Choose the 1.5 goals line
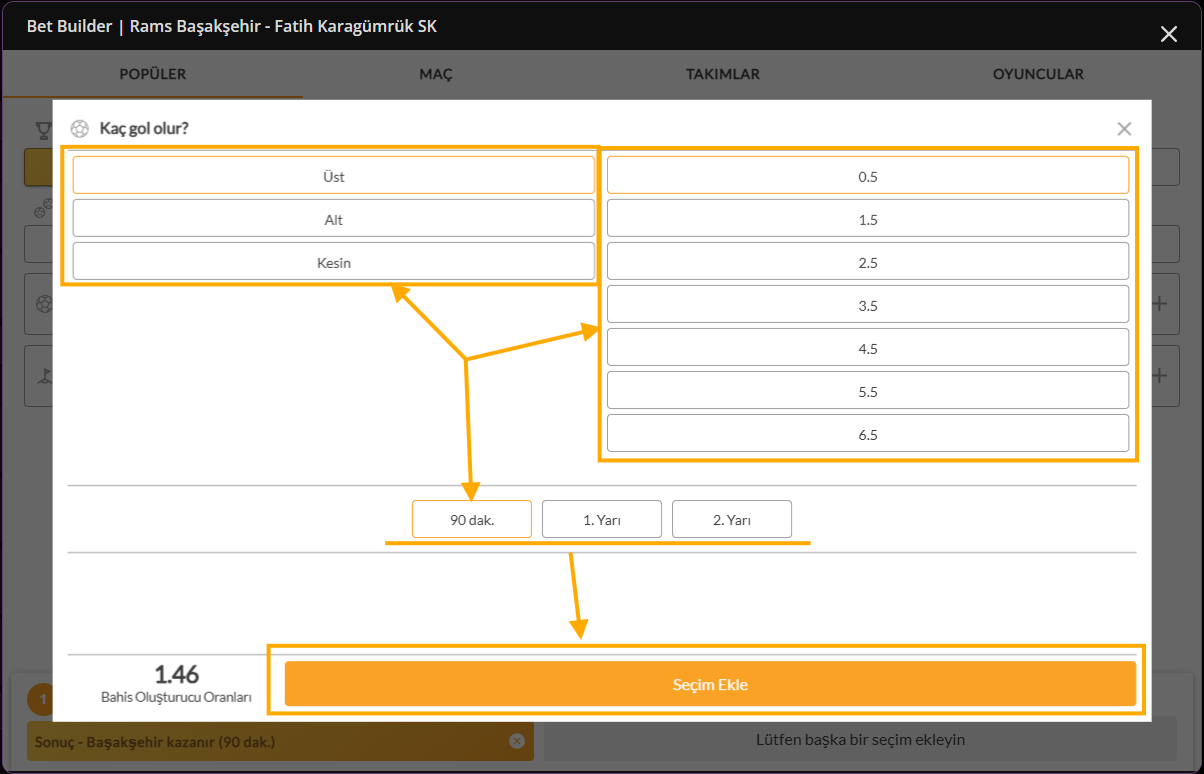Image resolution: width=1204 pixels, height=774 pixels. pos(868,219)
